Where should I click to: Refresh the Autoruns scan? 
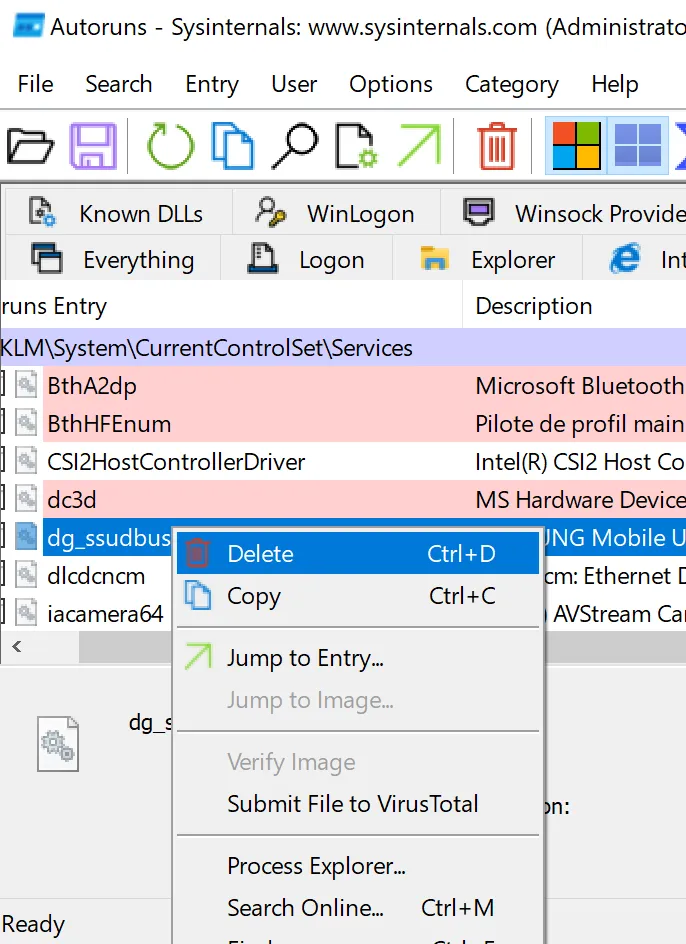[x=170, y=146]
